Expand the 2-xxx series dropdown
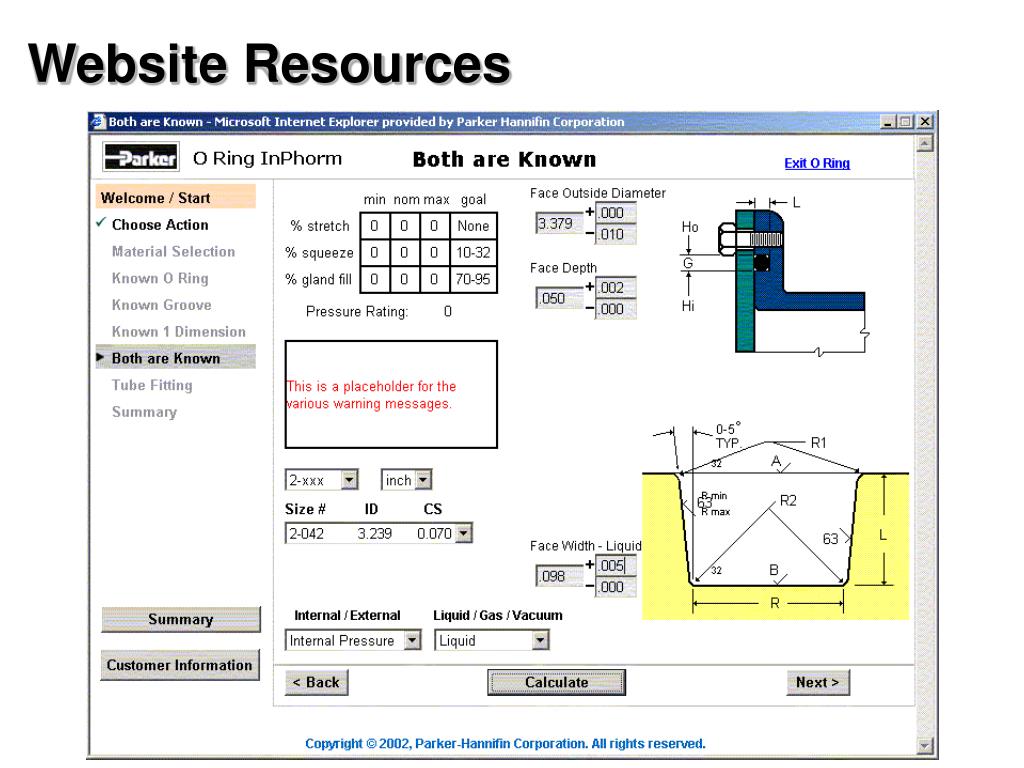Viewport: 1024px width, 768px height. [349, 480]
